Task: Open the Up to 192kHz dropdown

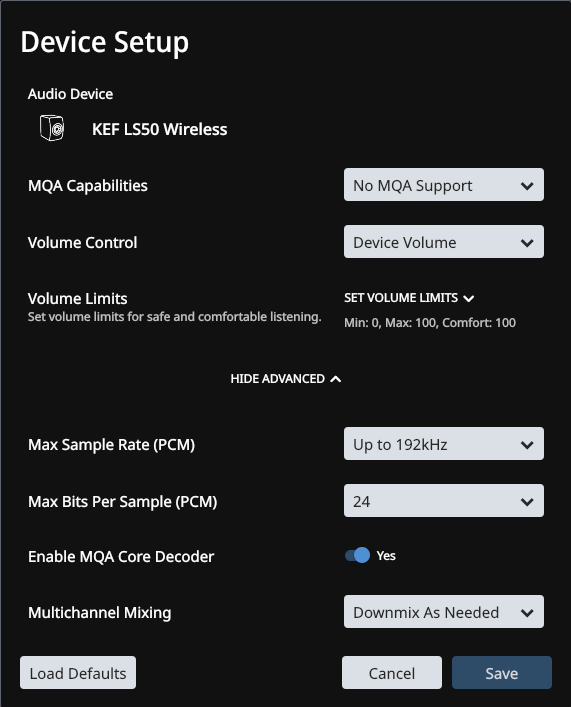Action: pyautogui.click(x=444, y=444)
